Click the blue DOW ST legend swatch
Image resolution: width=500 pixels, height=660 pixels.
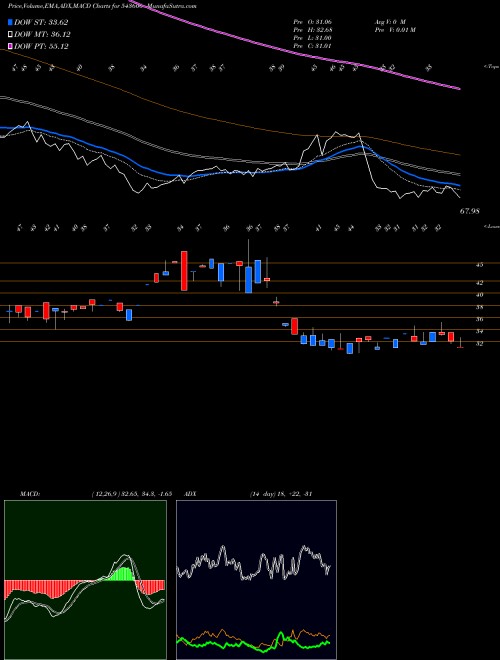(x=10, y=22)
